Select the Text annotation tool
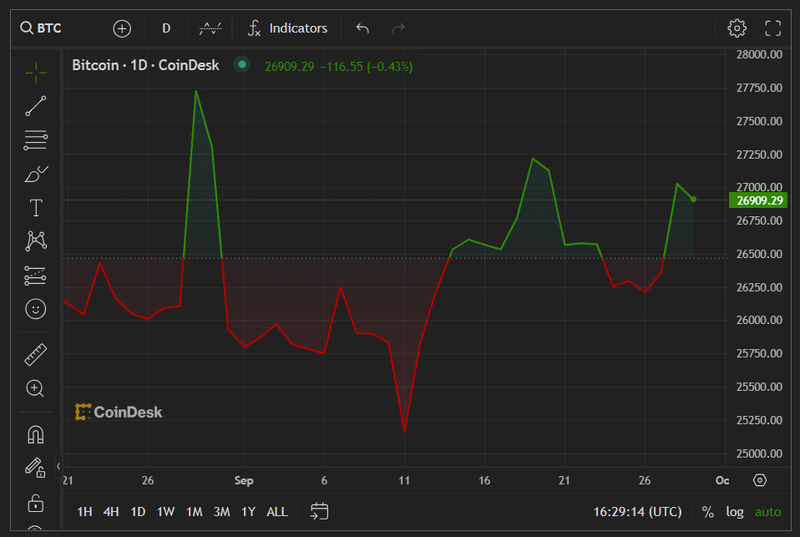Screen dimensions: 800x537 36,208
